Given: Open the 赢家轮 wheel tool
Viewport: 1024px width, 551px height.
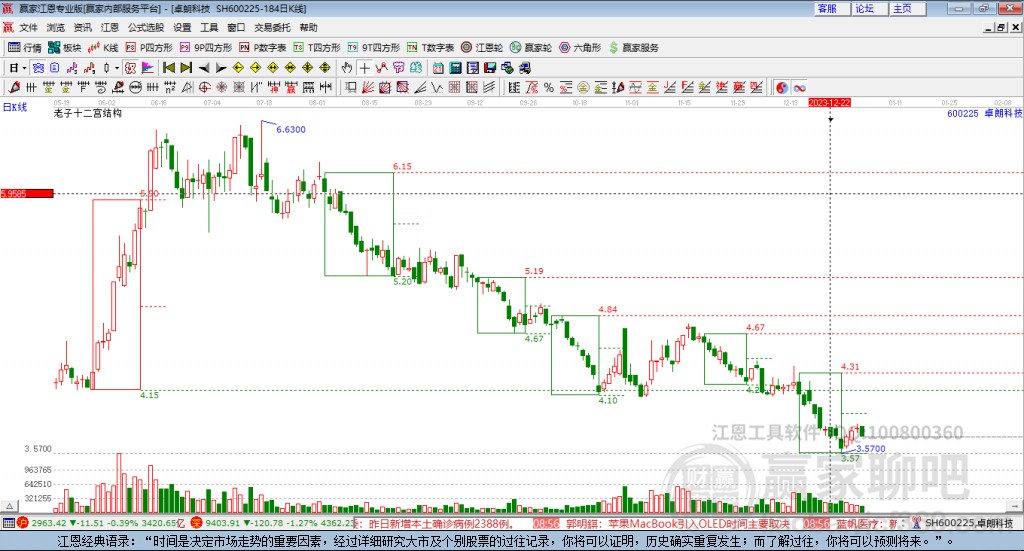Looking at the screenshot, I should tap(531, 48).
